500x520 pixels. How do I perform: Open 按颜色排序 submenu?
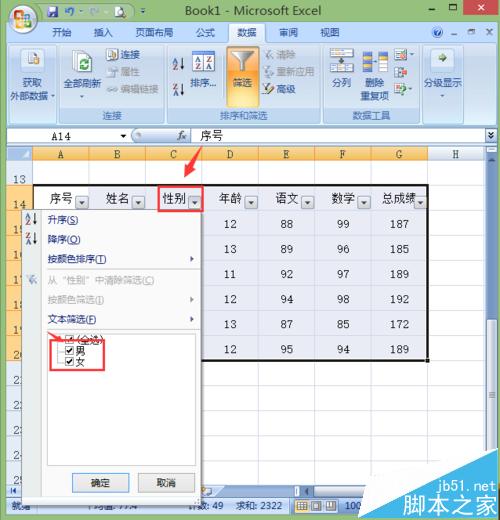pos(121,259)
